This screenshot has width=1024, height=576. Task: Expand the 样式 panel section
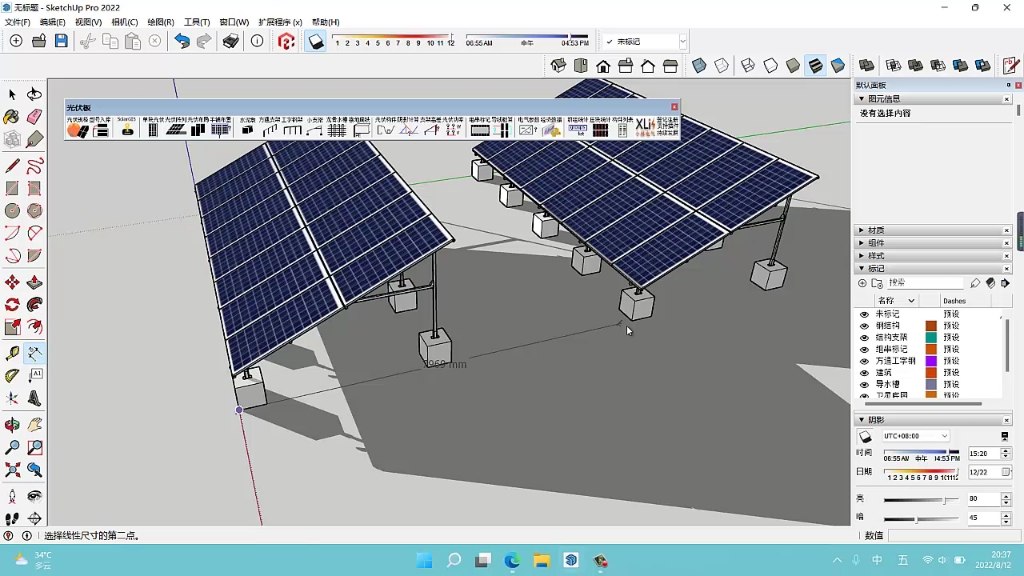(875, 256)
